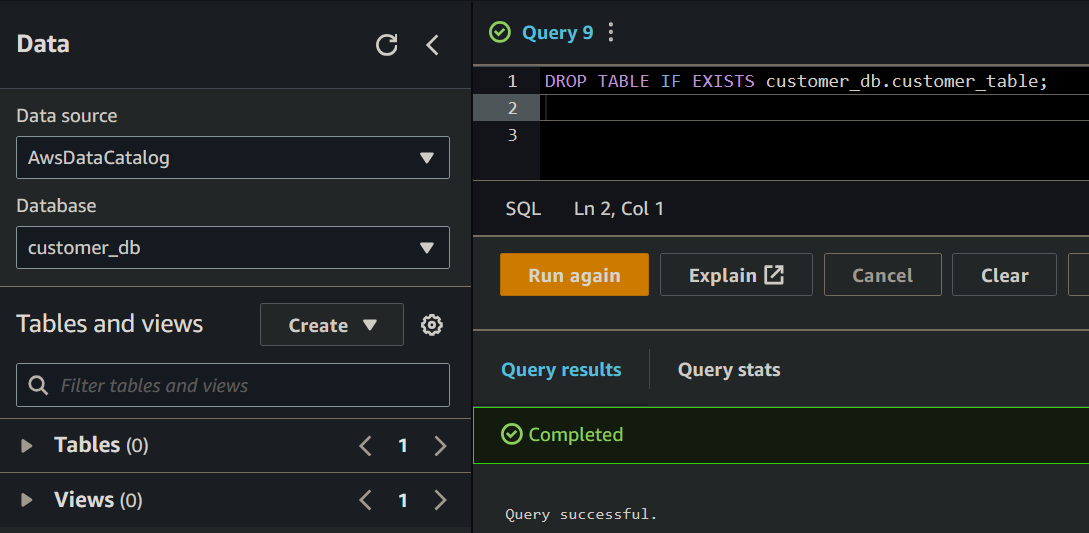The height and width of the screenshot is (533, 1089).
Task: Expand the Tables section
Action: pos(27,446)
